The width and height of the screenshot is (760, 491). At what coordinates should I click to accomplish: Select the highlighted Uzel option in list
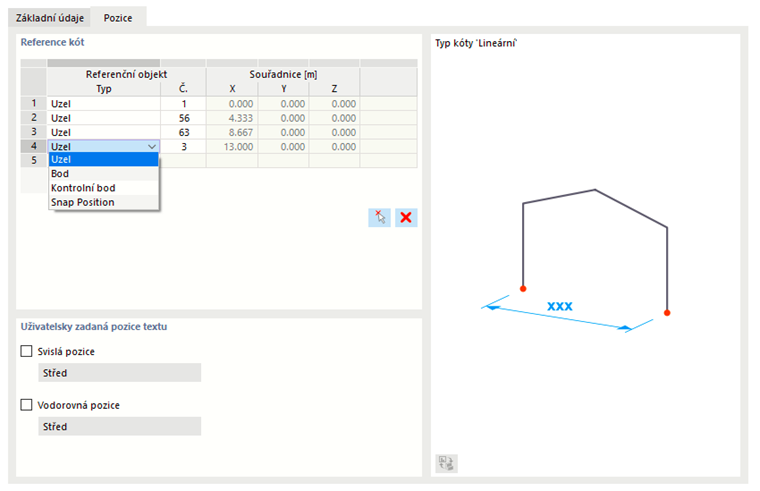coord(61,160)
